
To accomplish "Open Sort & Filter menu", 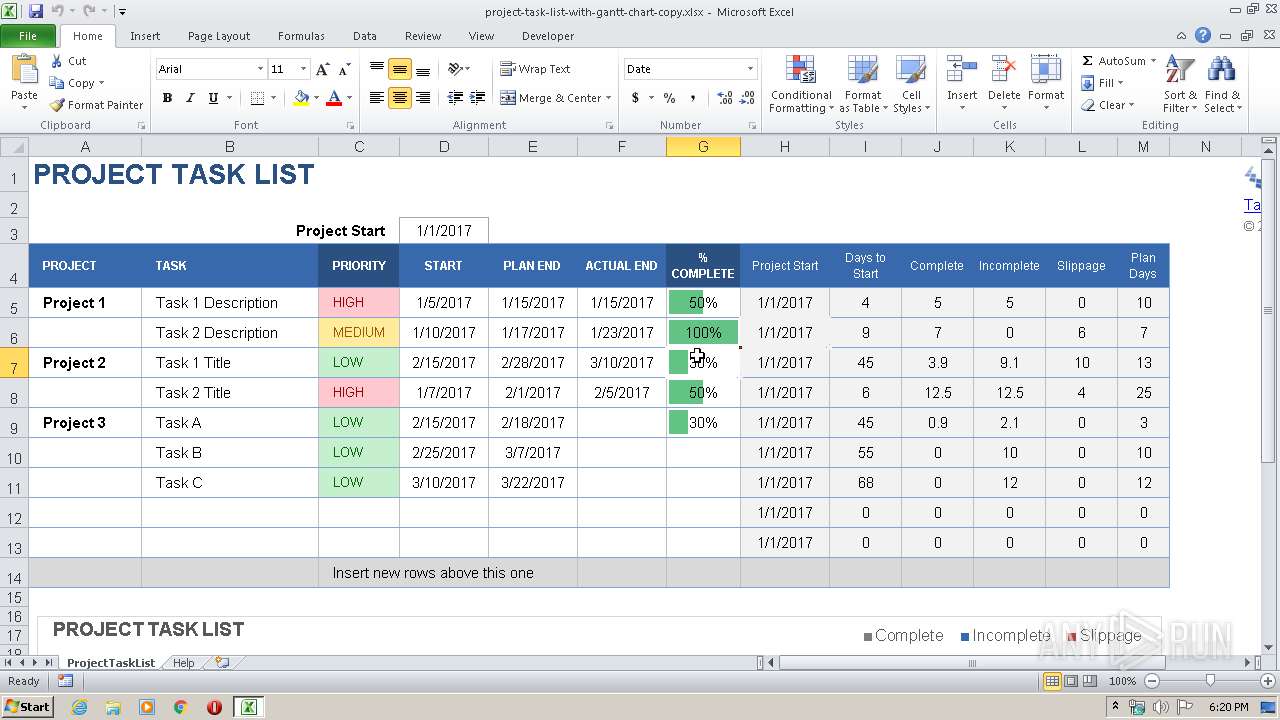I will 1180,84.
